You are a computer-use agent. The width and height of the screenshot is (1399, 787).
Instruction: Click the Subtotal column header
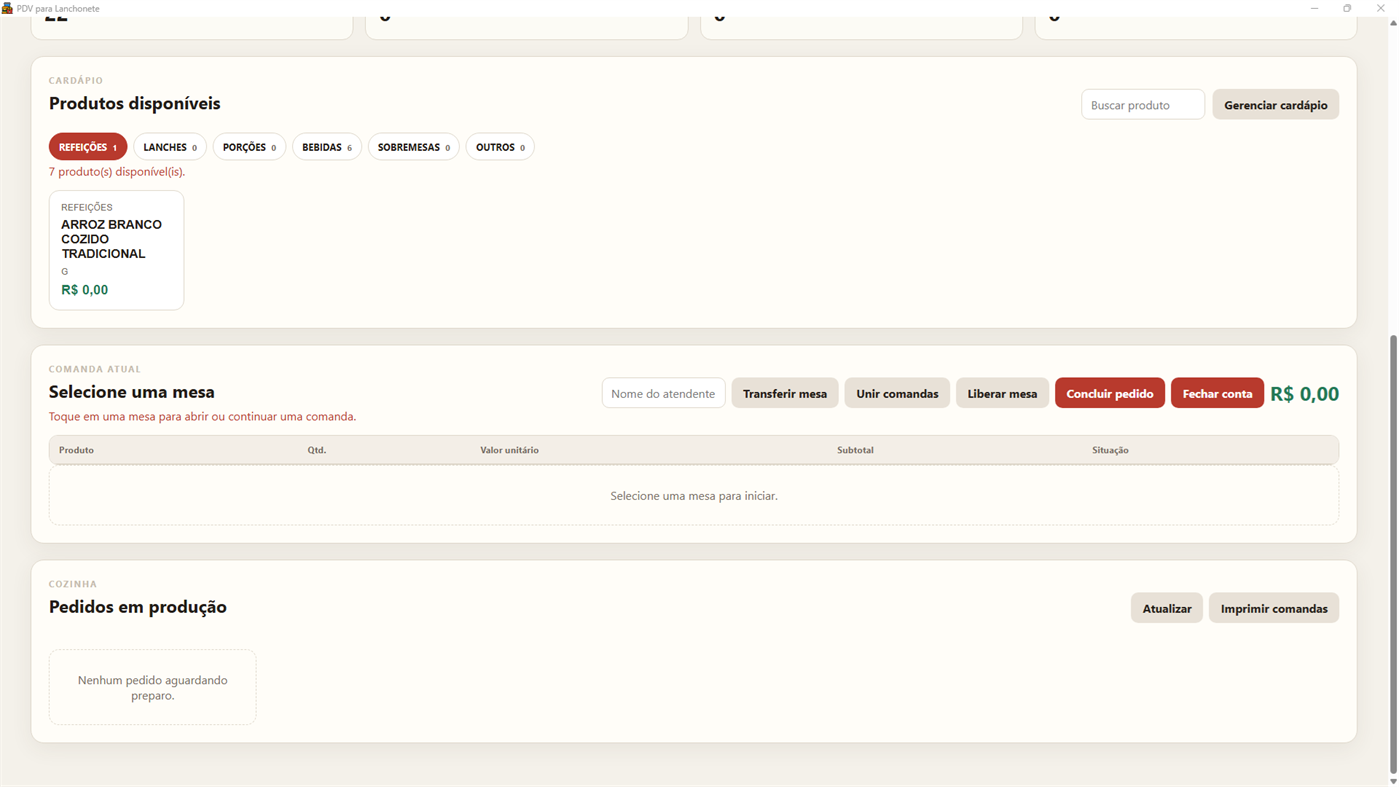(x=855, y=450)
